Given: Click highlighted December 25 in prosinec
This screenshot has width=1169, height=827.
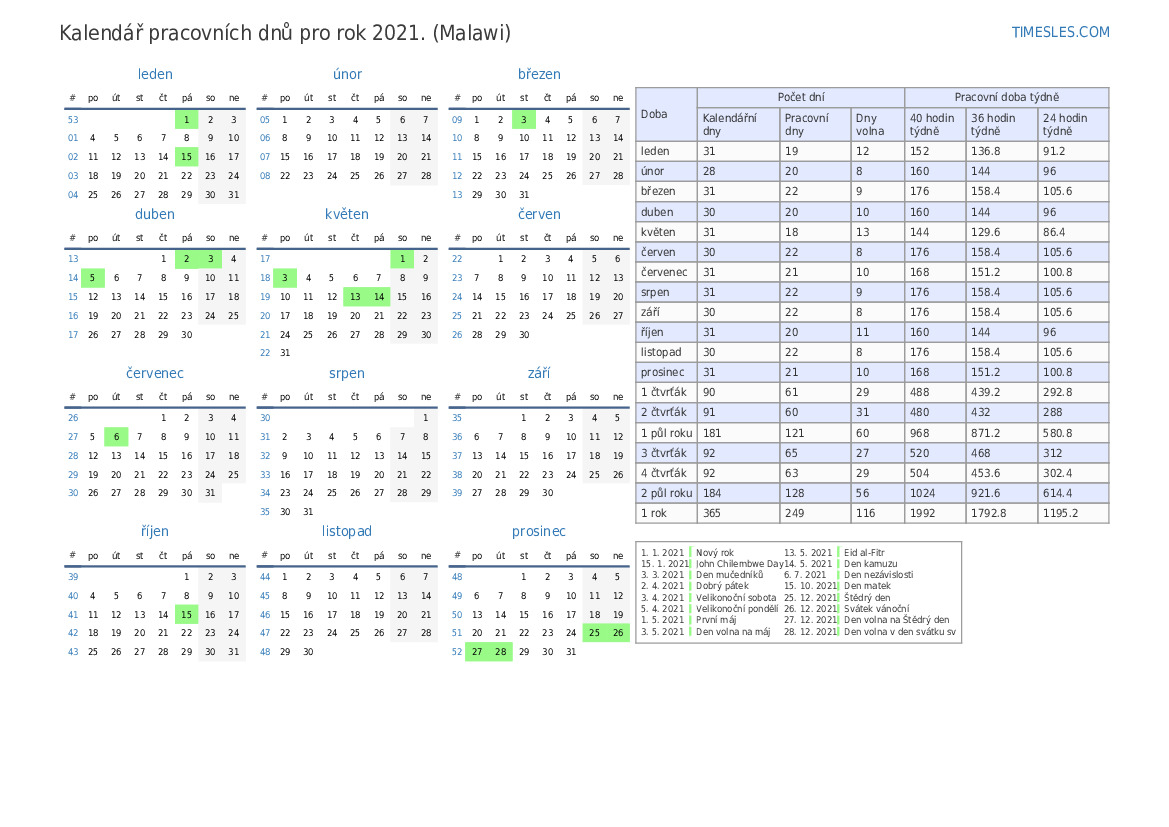Looking at the screenshot, I should 594,633.
